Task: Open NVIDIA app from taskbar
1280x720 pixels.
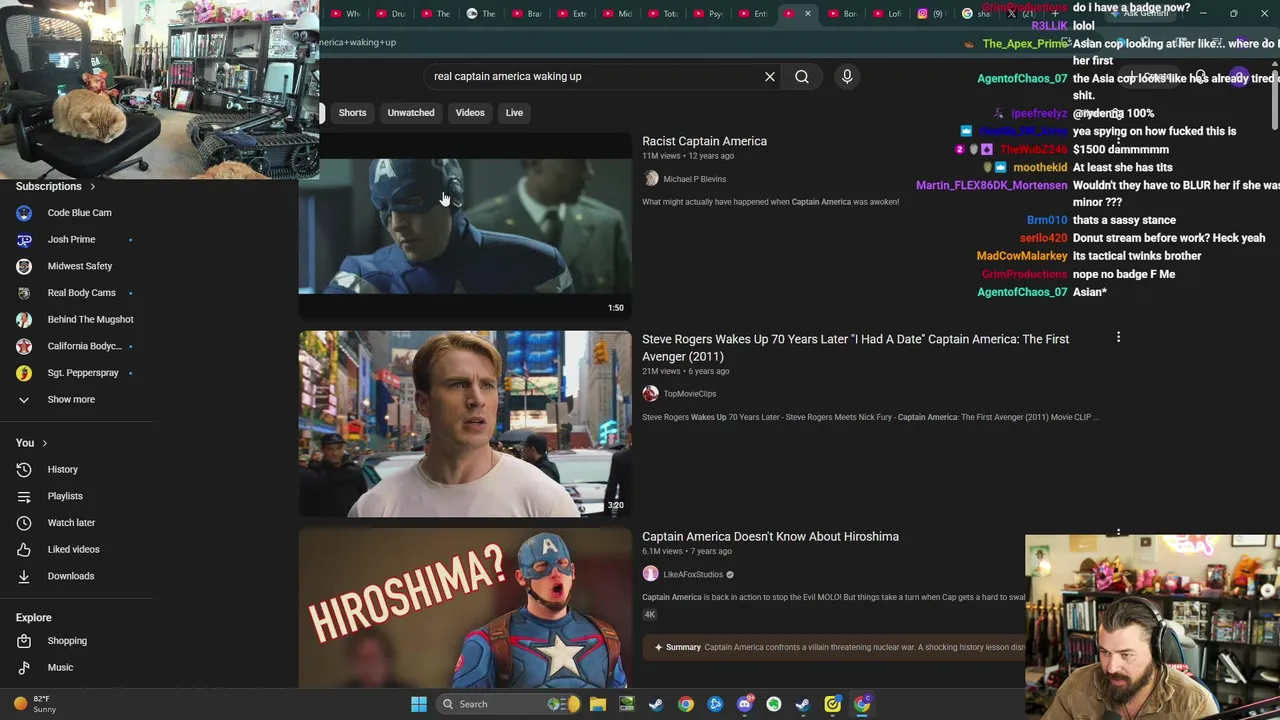Action: (627, 704)
